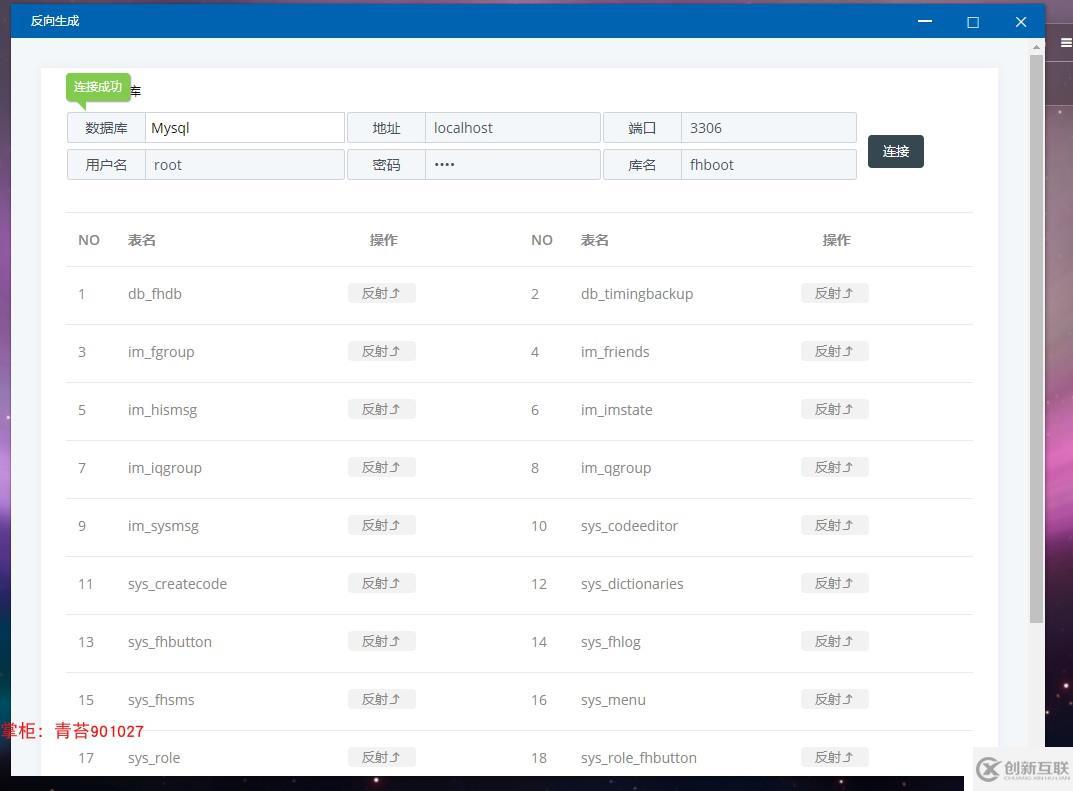Click the 反射 button for im_sysmsg
Image resolution: width=1073 pixels, height=791 pixels.
point(381,526)
